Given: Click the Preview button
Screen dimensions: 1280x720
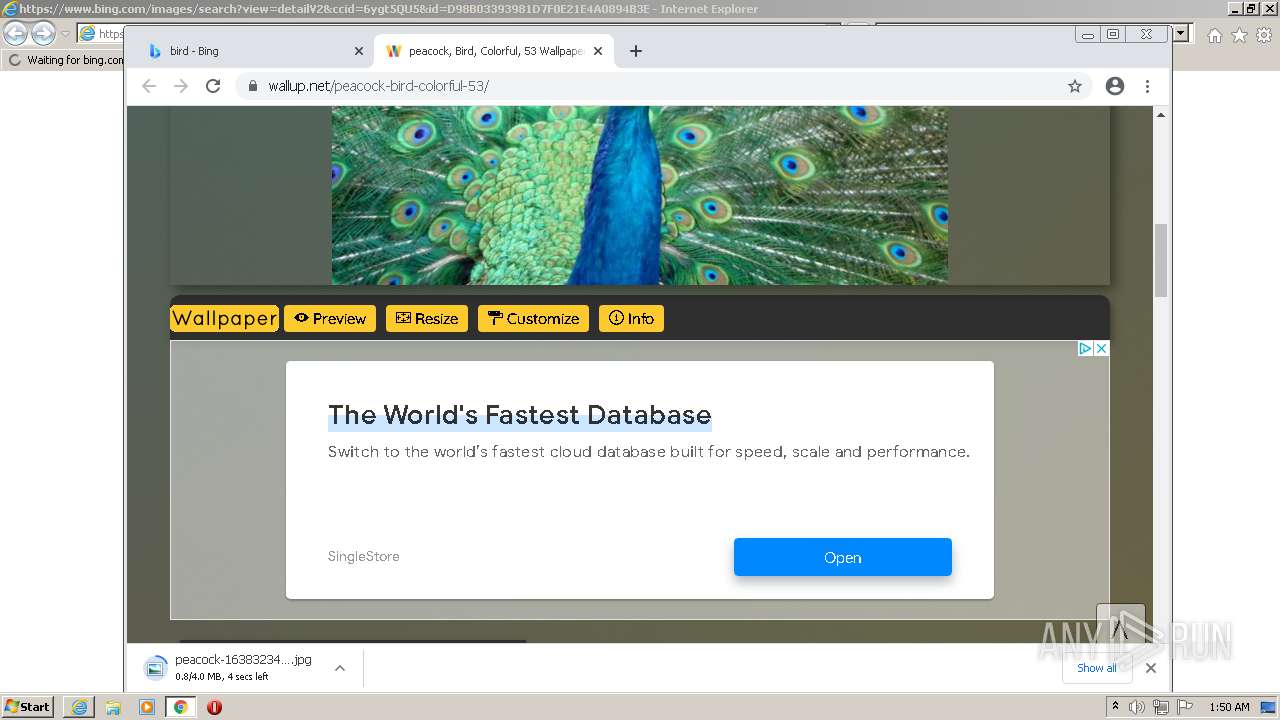Looking at the screenshot, I should [x=330, y=318].
